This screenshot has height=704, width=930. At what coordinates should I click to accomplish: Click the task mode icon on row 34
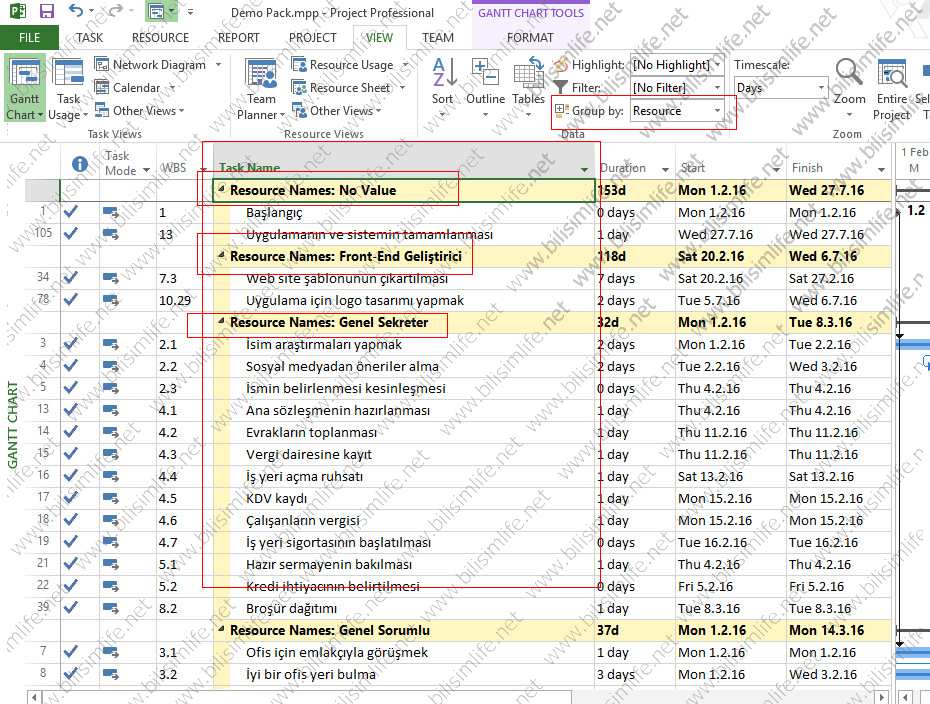click(x=111, y=278)
